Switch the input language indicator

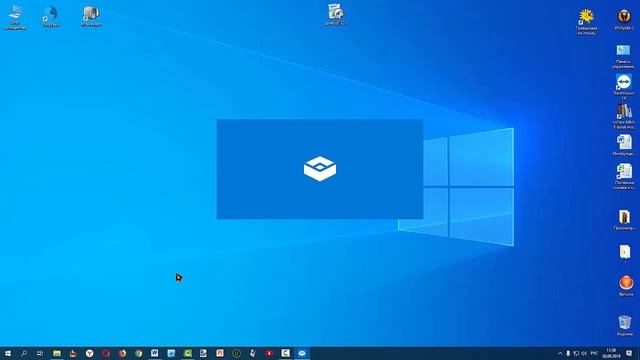(594, 353)
